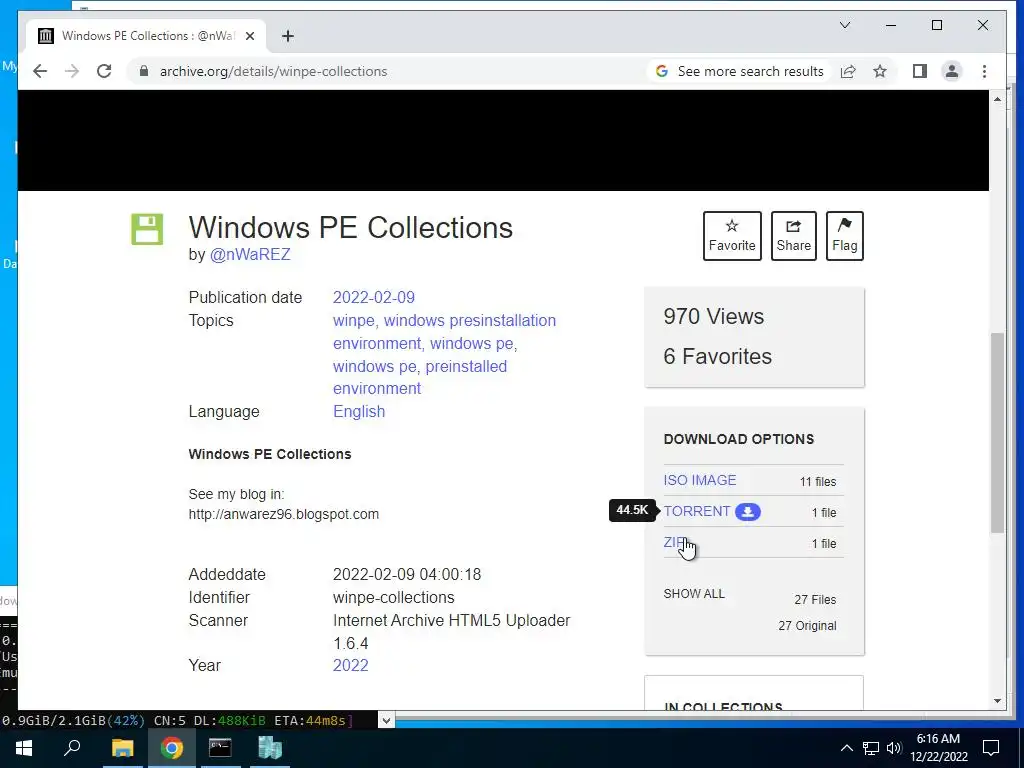Favorite this archive item
Viewport: 1024px width, 768px height.
[732, 236]
